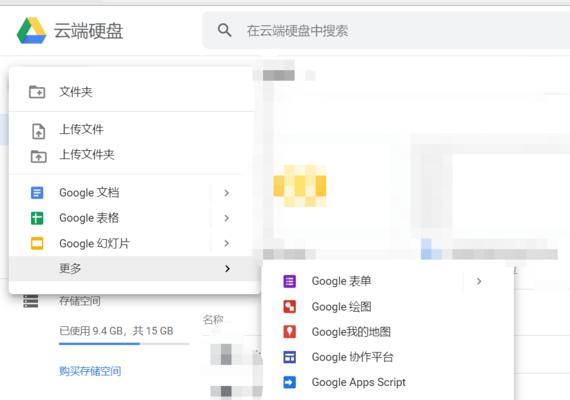
Task: Expand the Google 幻灯片 submenu arrow
Action: [226, 243]
